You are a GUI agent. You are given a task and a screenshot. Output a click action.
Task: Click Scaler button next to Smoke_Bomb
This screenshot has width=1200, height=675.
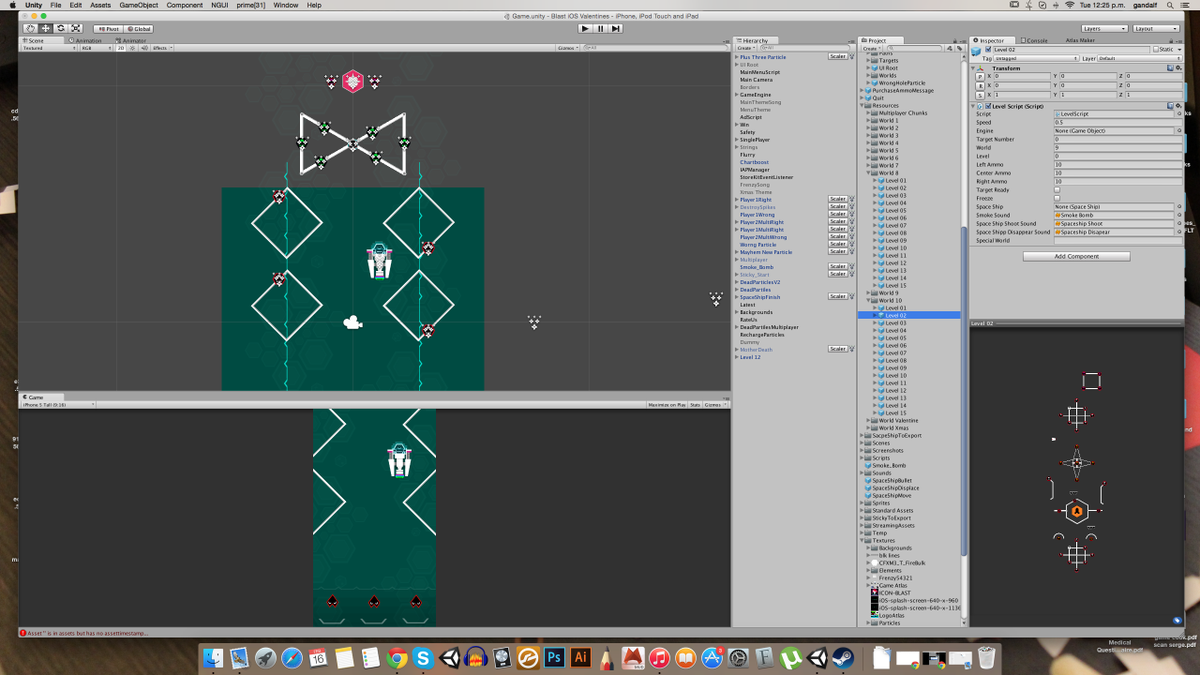click(838, 266)
